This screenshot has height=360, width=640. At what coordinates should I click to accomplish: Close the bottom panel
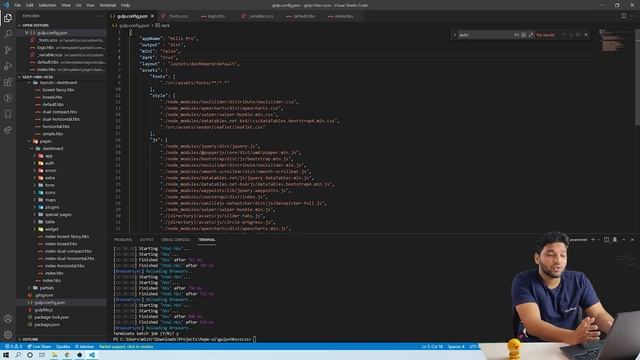[632, 240]
